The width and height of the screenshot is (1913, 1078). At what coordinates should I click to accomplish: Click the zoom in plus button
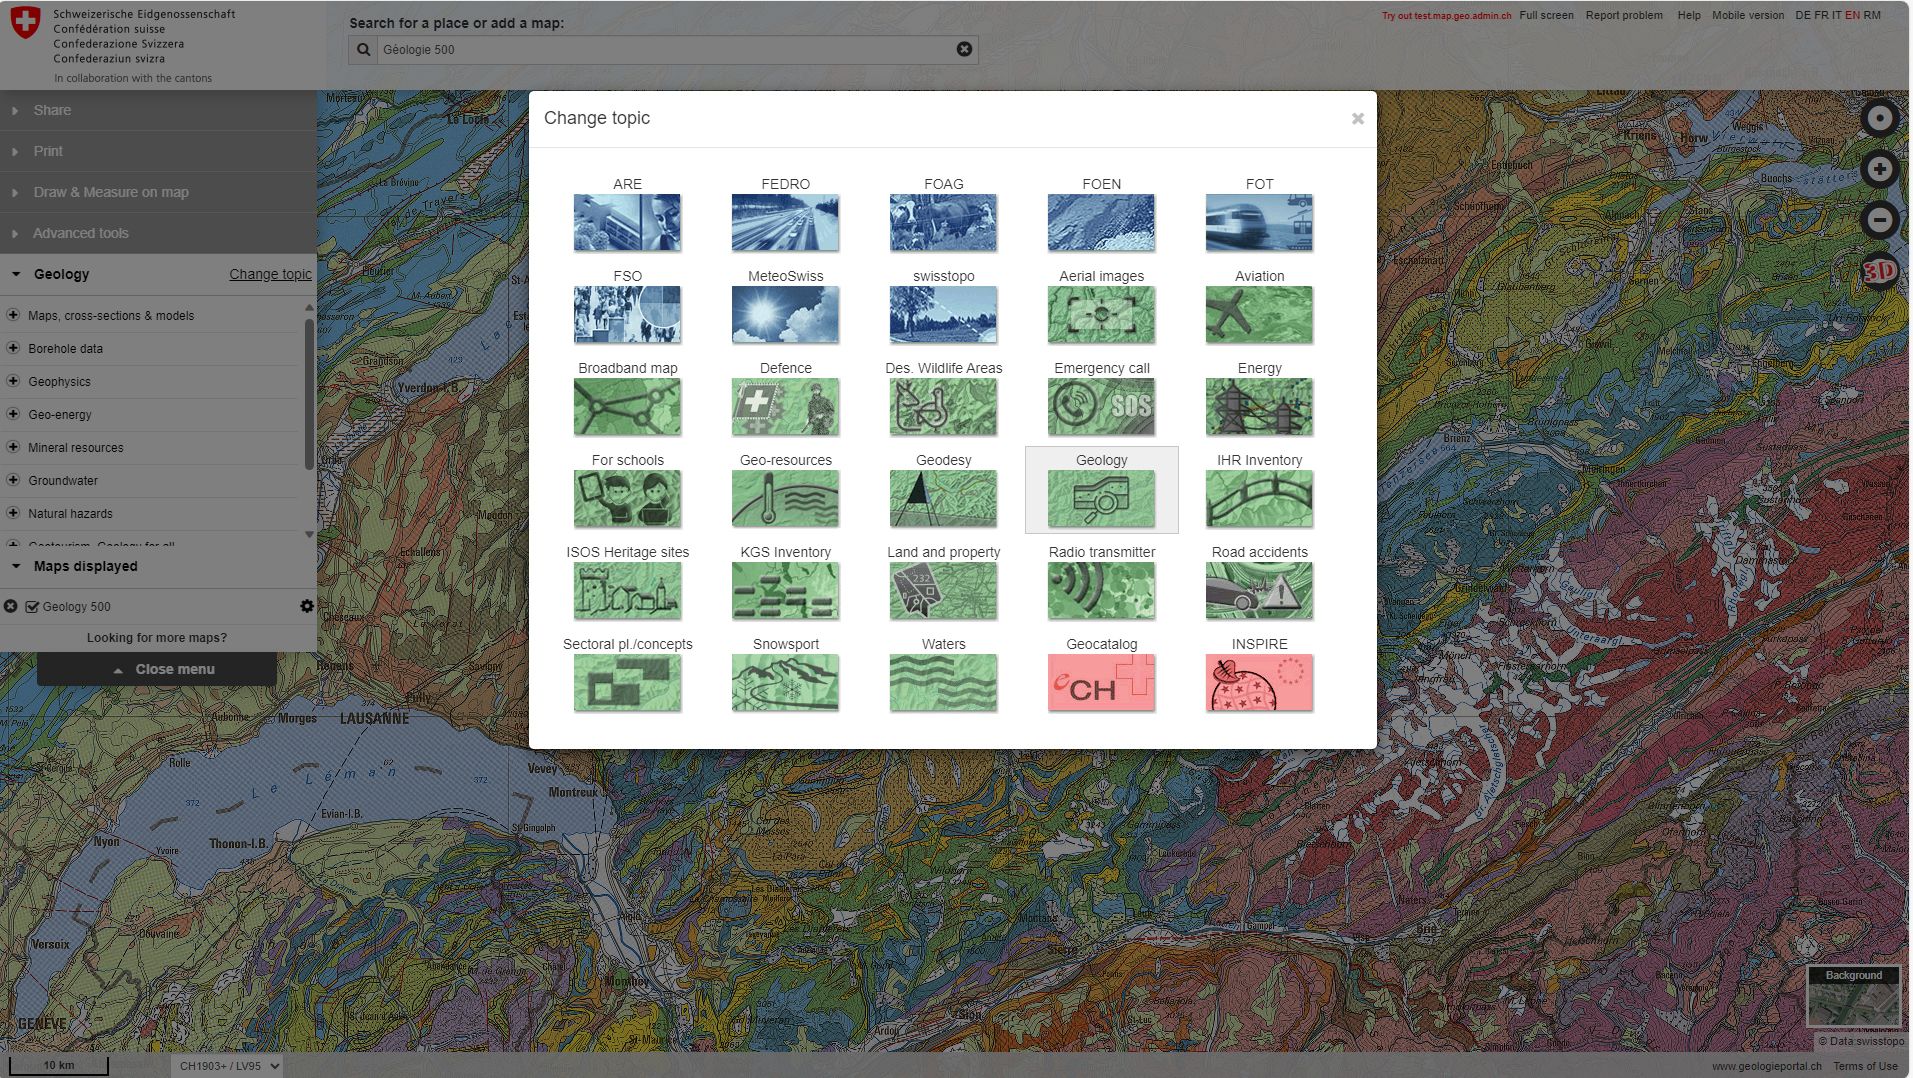(x=1879, y=170)
